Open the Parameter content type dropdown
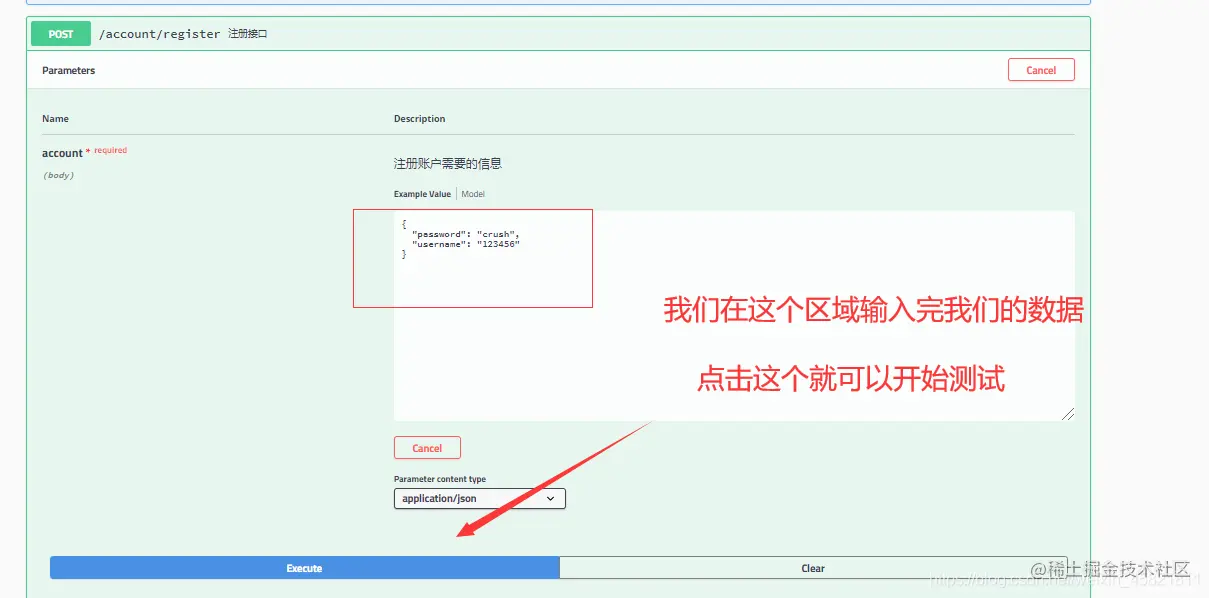 coord(478,498)
